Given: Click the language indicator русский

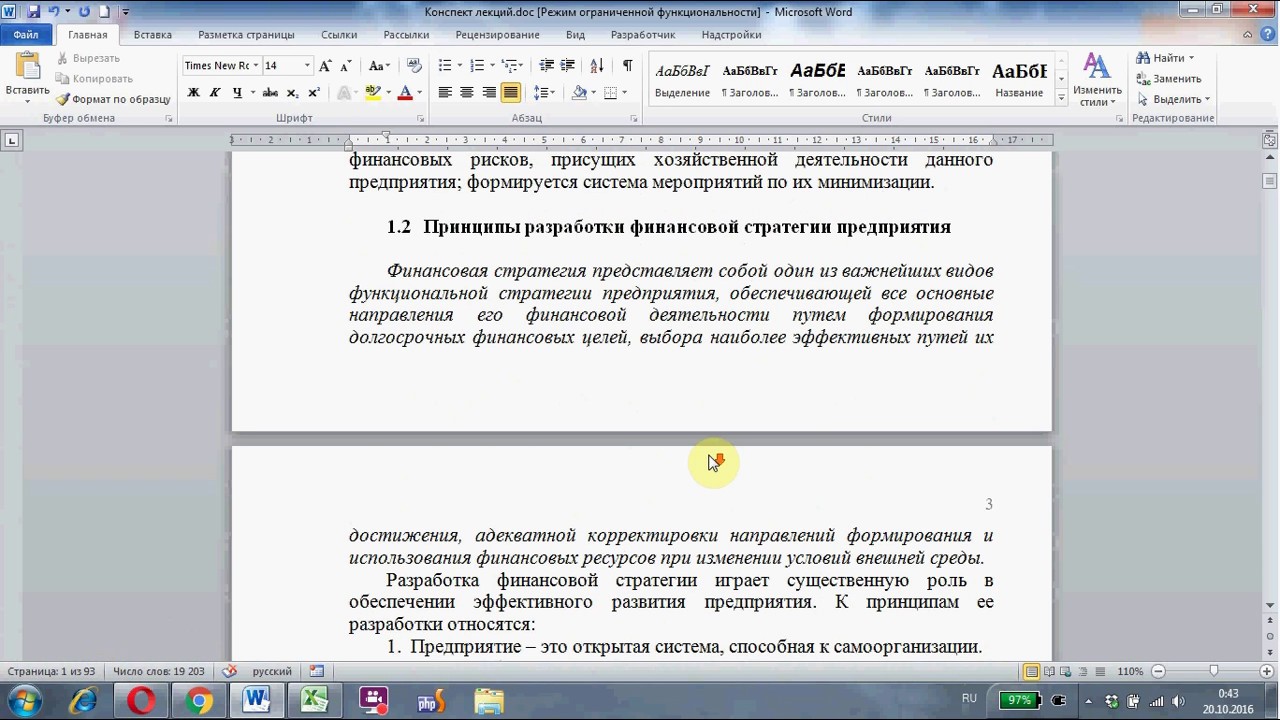Looking at the screenshot, I should [x=272, y=671].
